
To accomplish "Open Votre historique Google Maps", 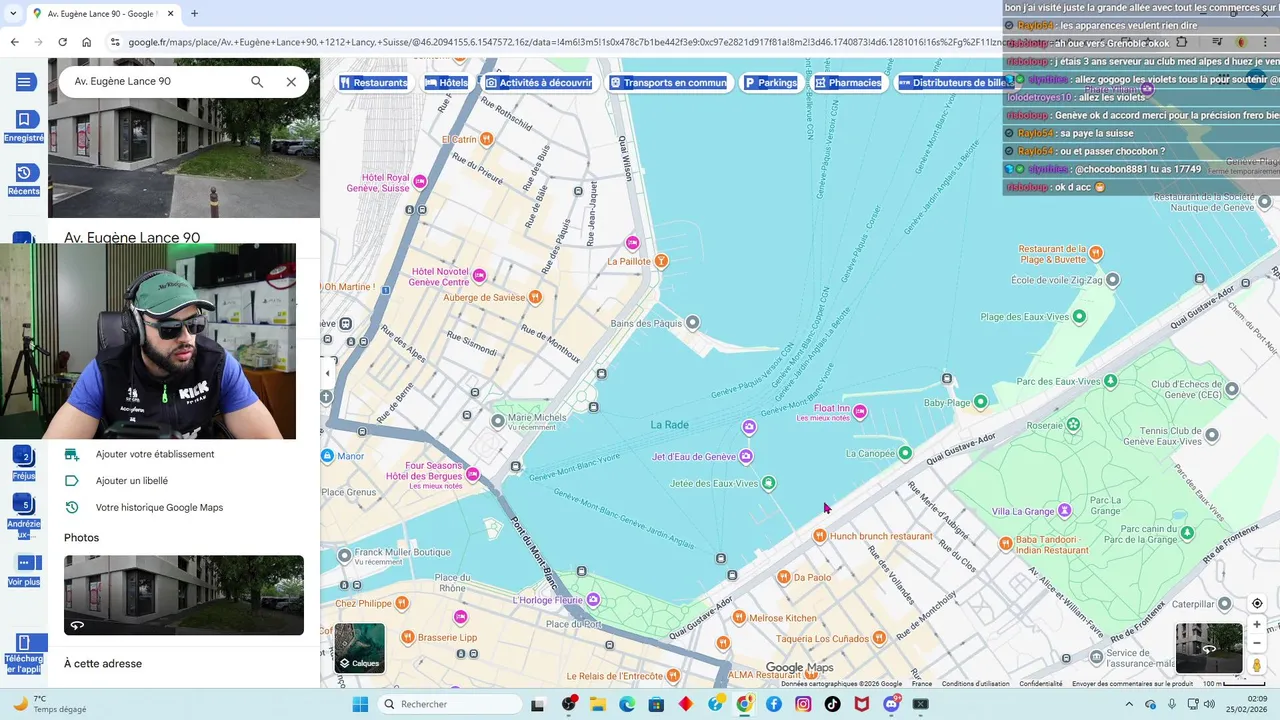I will [x=159, y=507].
